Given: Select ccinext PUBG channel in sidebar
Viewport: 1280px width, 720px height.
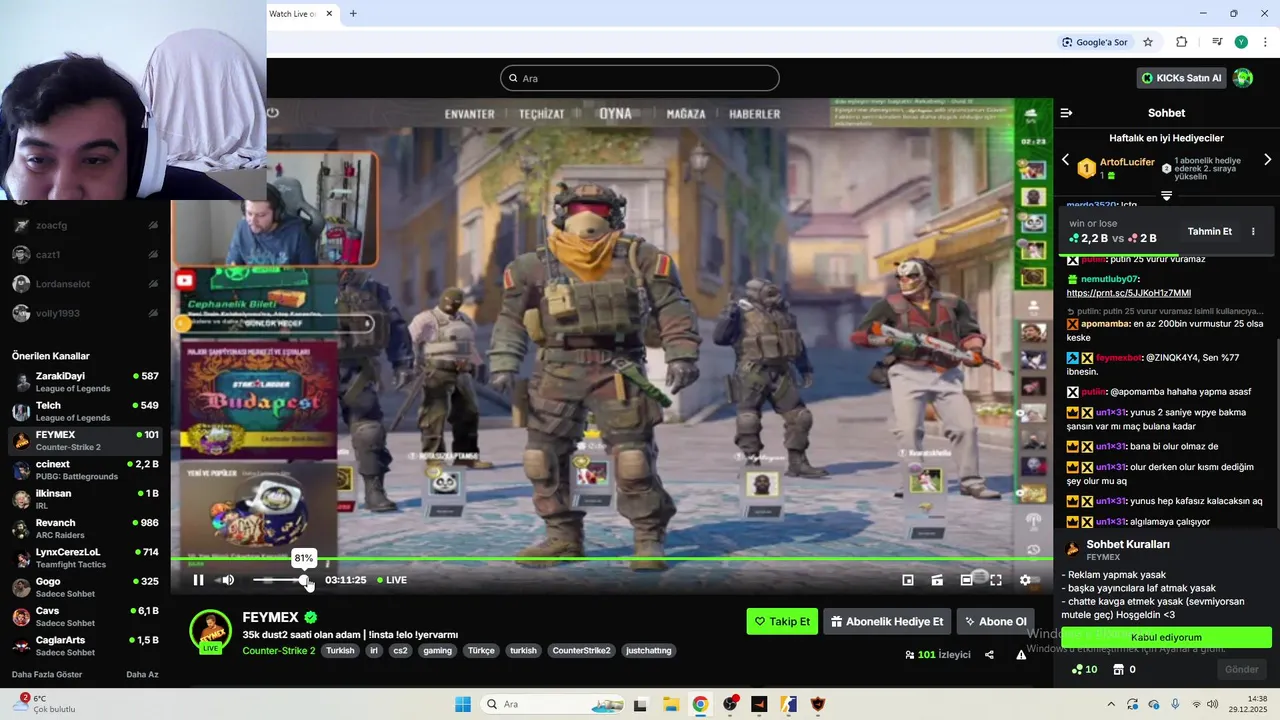Looking at the screenshot, I should pos(85,470).
